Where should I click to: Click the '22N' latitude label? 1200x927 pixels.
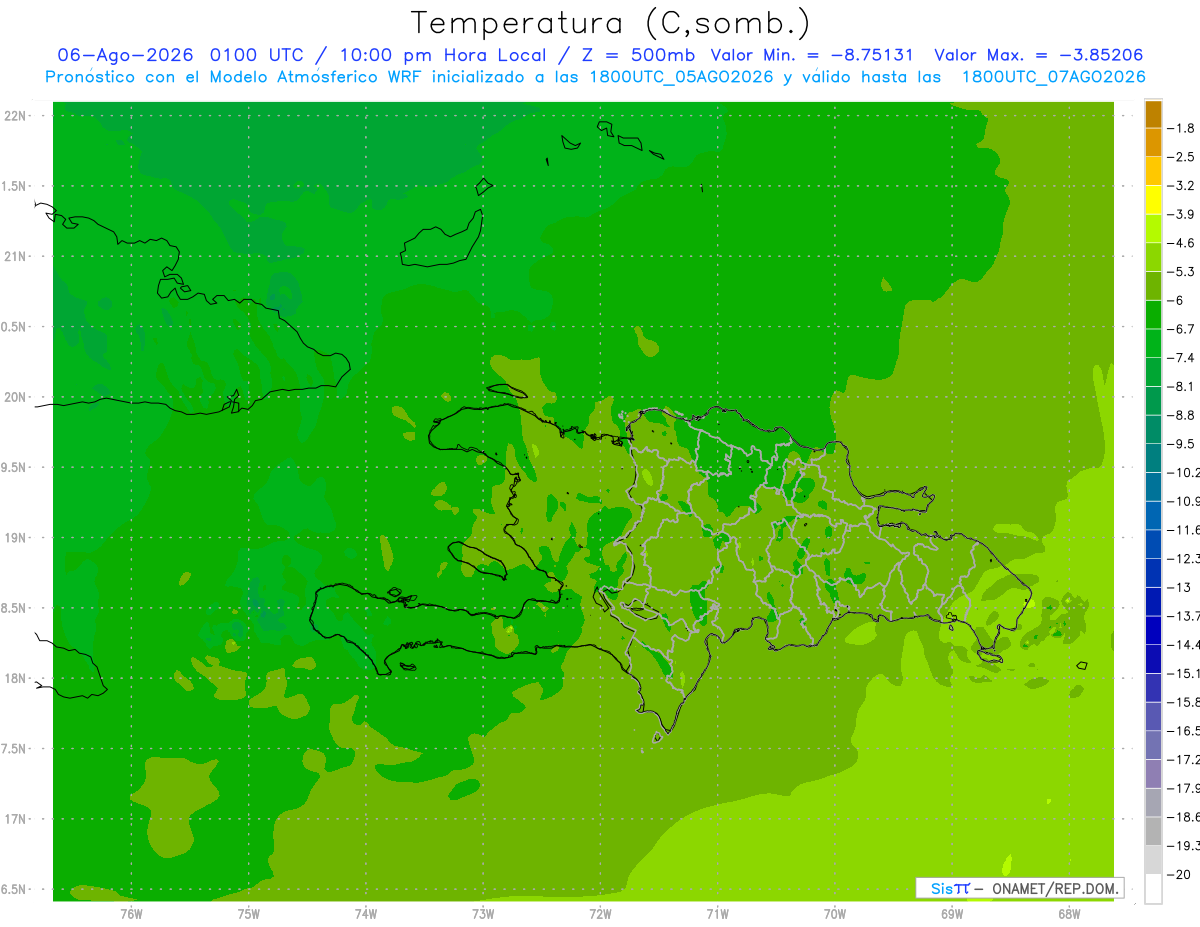pyautogui.click(x=17, y=116)
